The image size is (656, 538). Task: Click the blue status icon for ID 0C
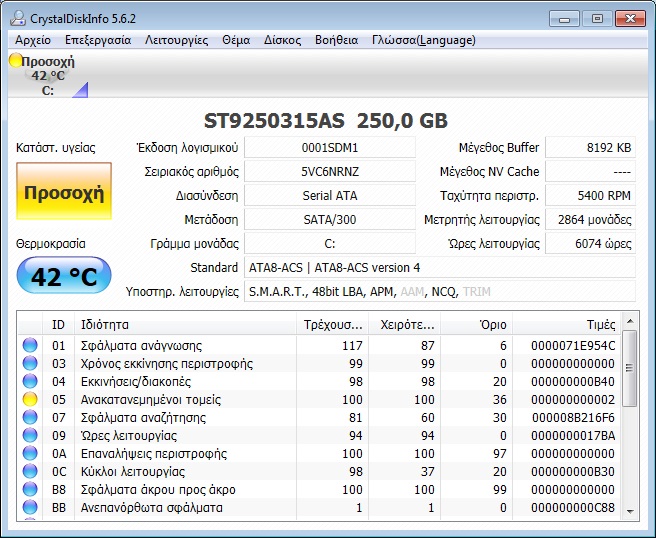point(30,471)
